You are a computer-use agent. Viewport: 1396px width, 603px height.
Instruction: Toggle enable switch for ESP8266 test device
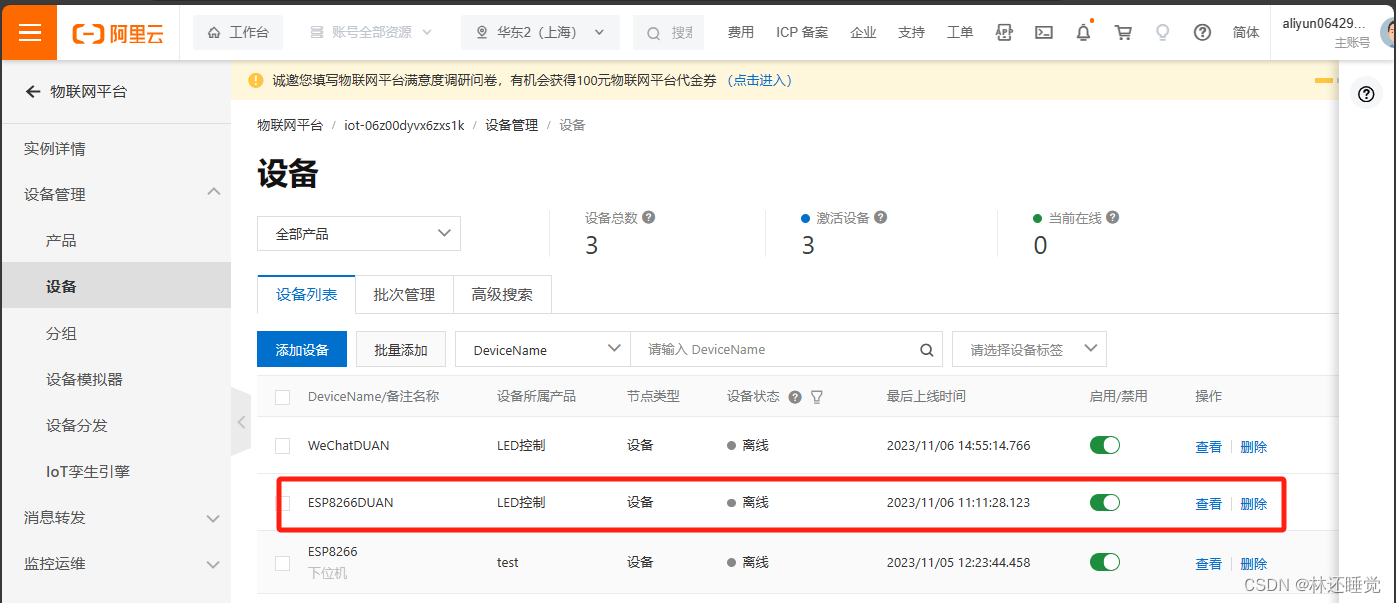[x=1105, y=562]
